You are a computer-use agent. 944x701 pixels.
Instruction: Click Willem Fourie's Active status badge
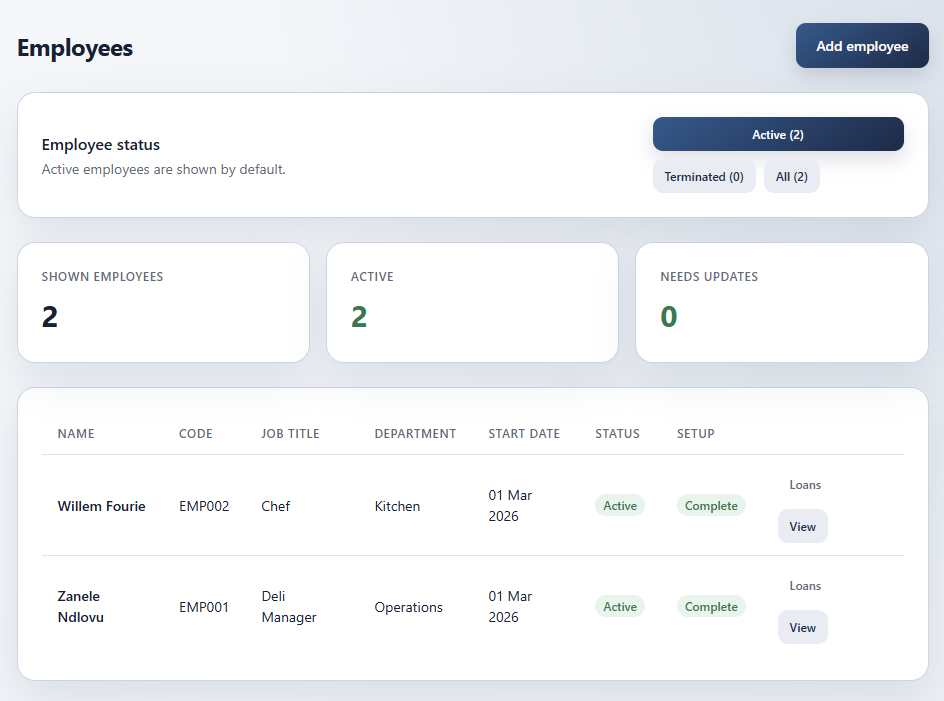tap(620, 505)
